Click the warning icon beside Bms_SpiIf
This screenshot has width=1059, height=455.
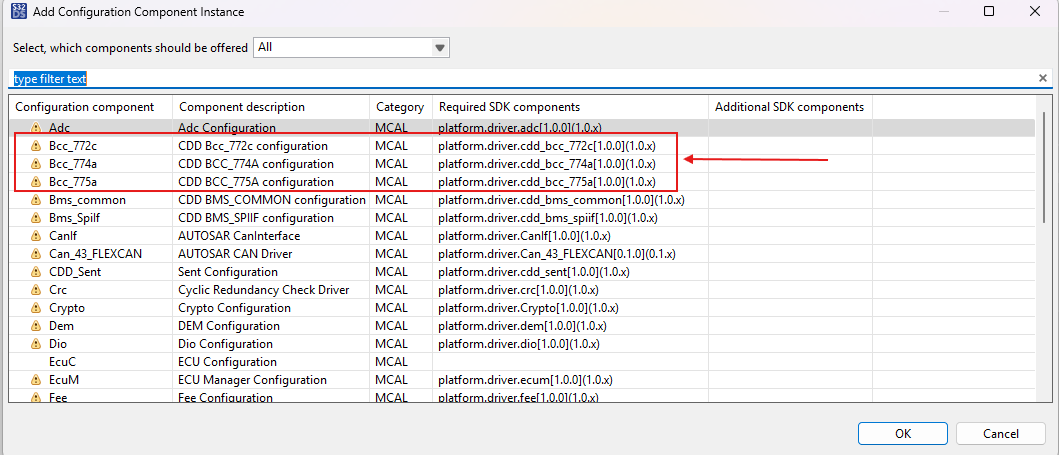click(x=36, y=219)
